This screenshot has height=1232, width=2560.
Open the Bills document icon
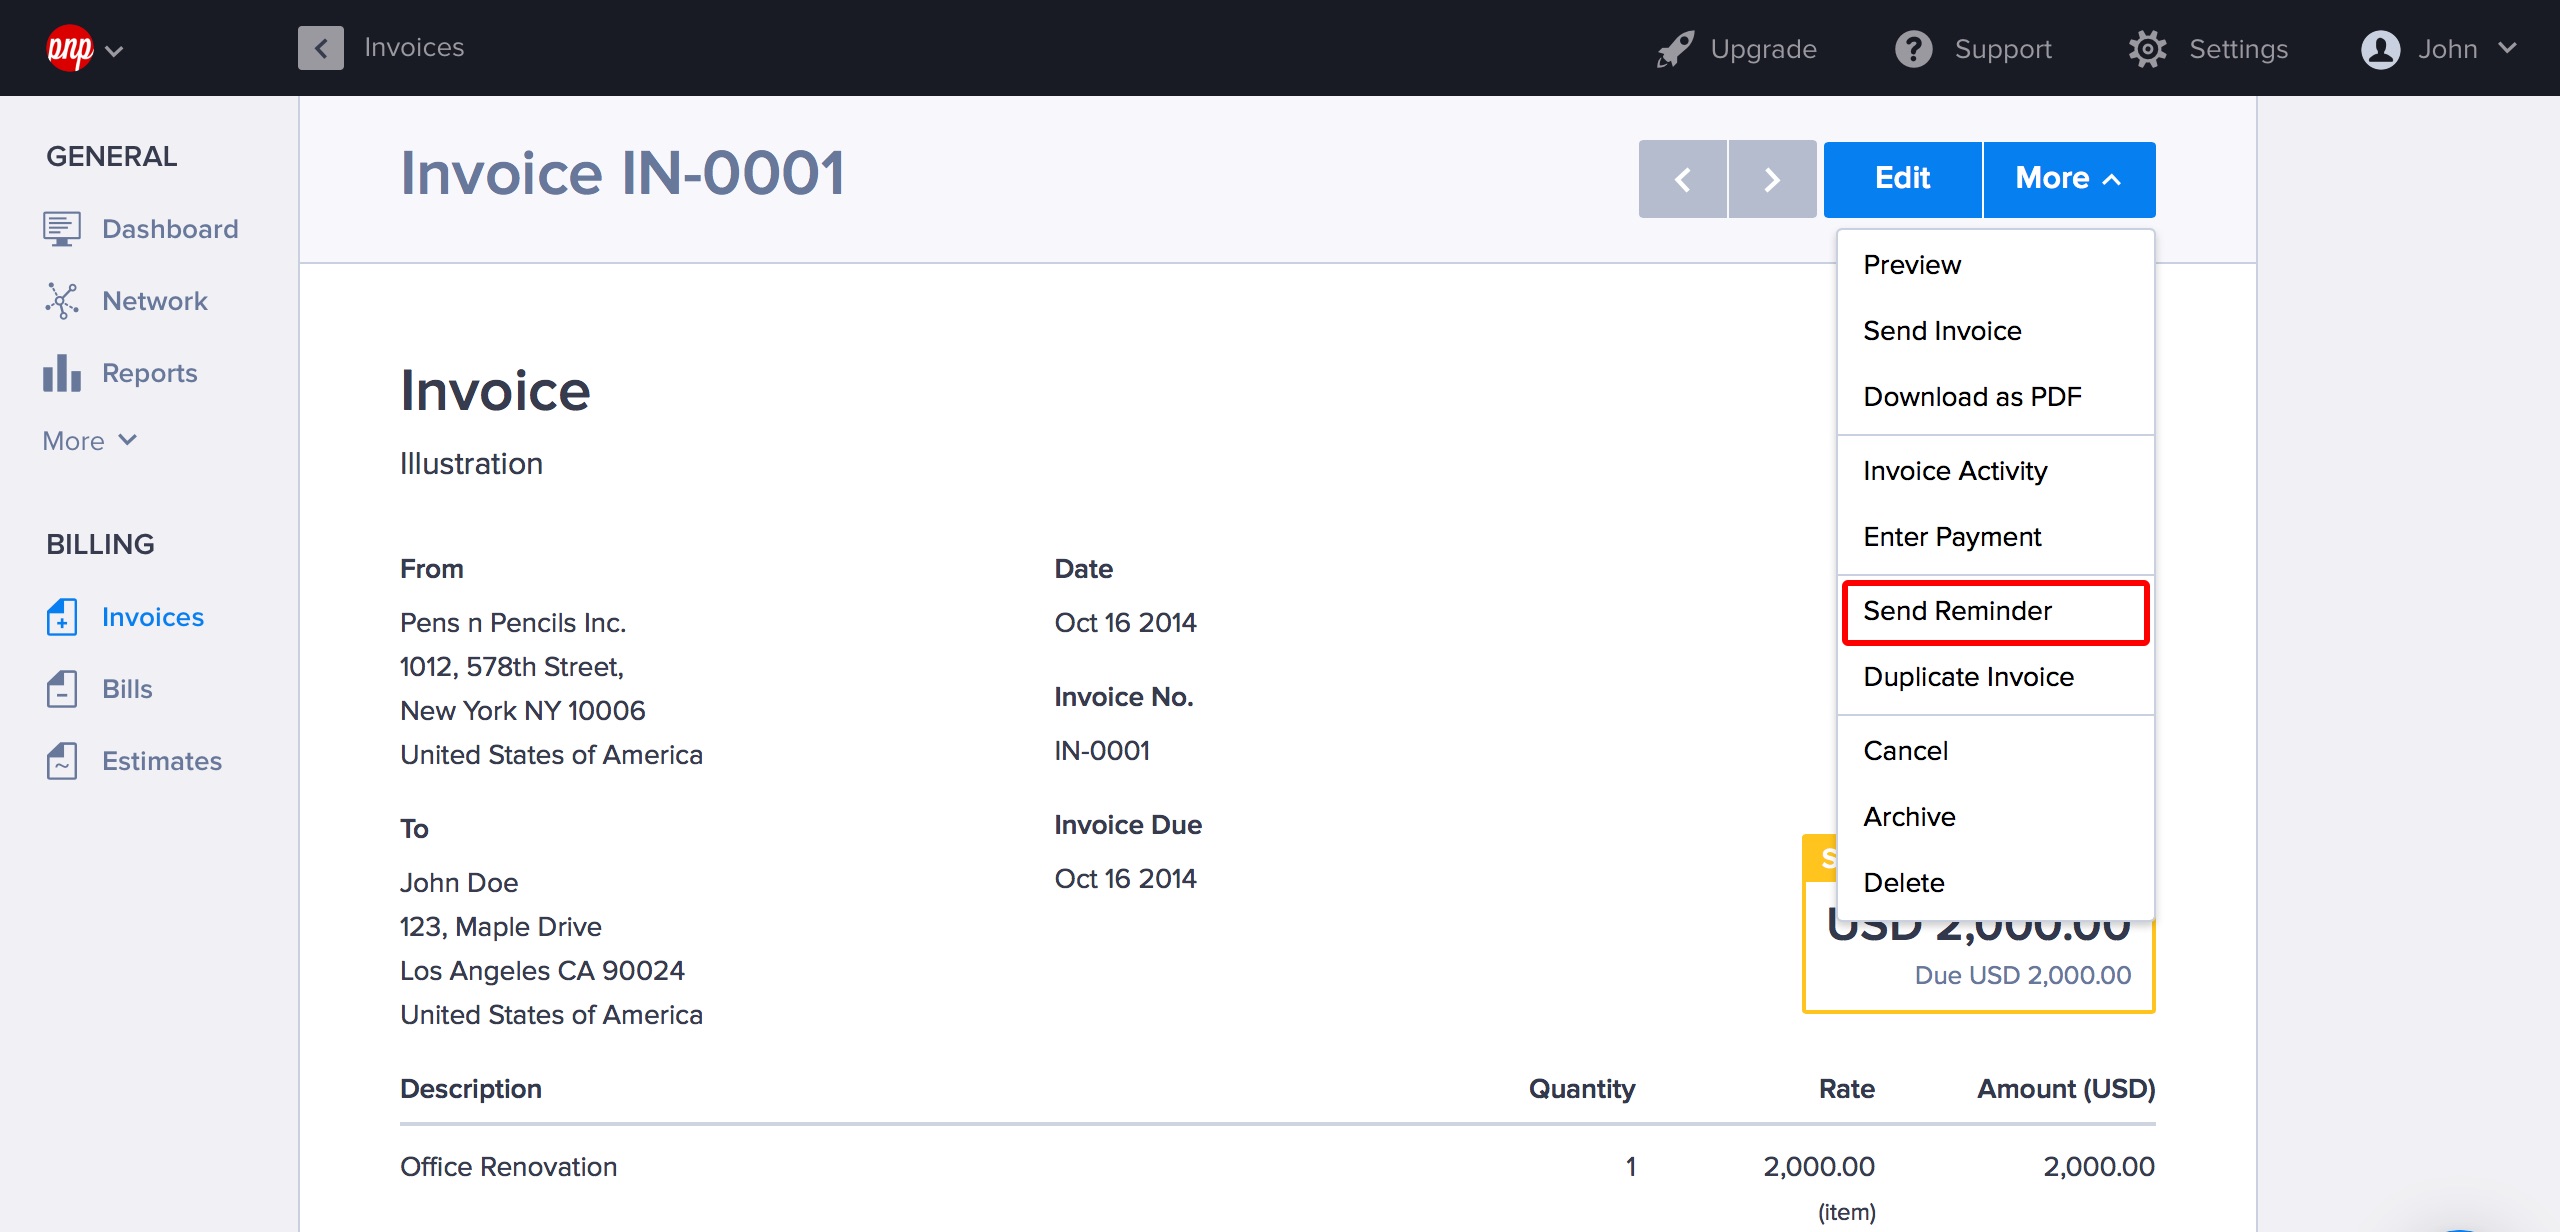coord(62,689)
